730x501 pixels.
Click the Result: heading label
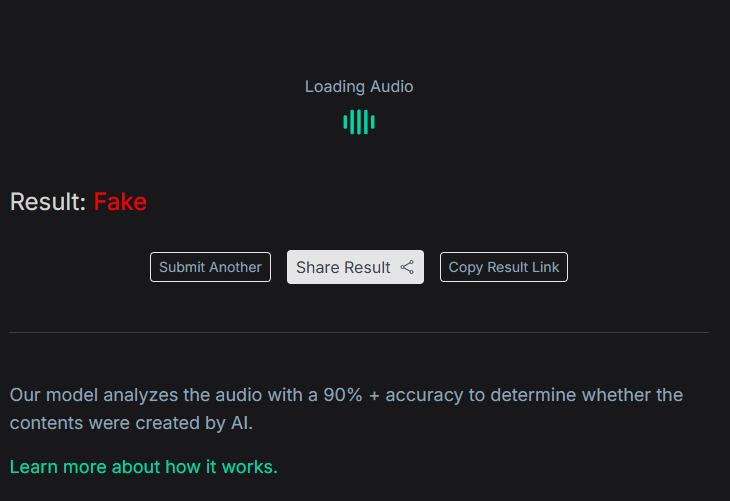pyautogui.click(x=47, y=202)
